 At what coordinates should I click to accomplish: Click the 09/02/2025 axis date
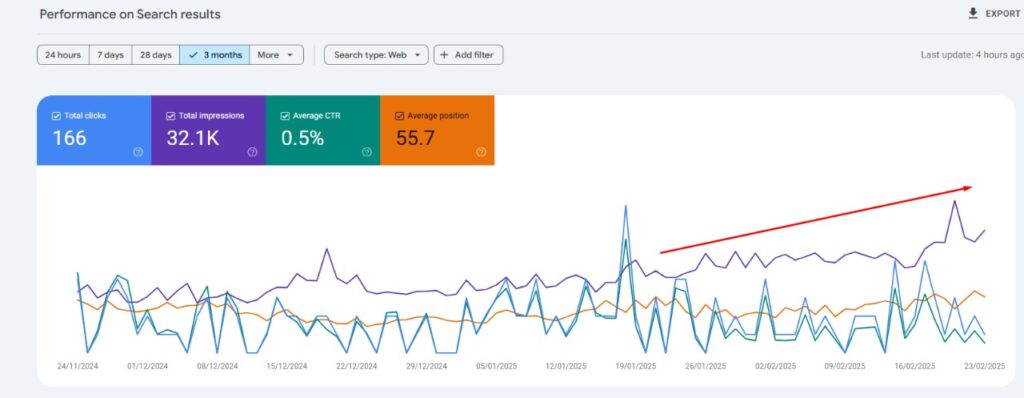[845, 366]
